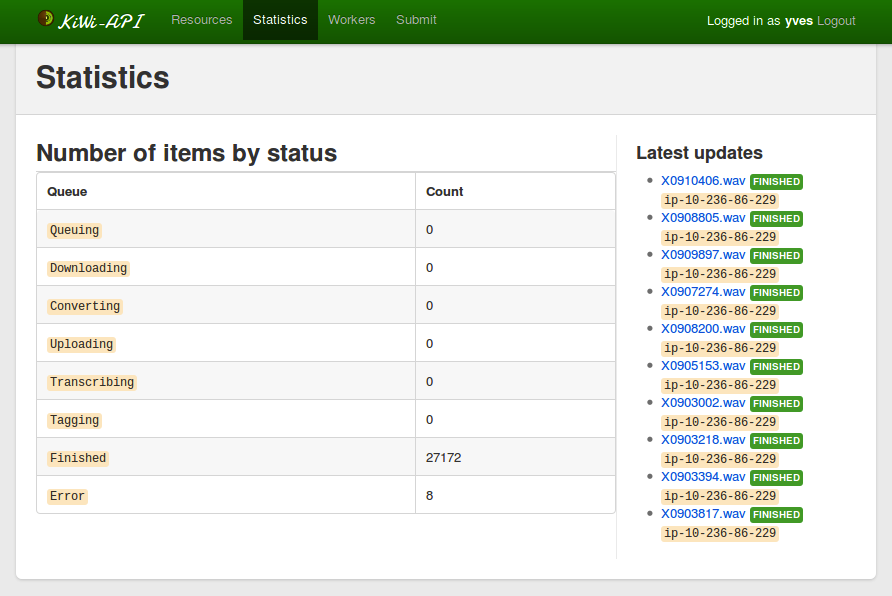Screen dimensions: 892x596
Task: Click the FINISHED badge next to X0910406.wav
Action: [776, 182]
